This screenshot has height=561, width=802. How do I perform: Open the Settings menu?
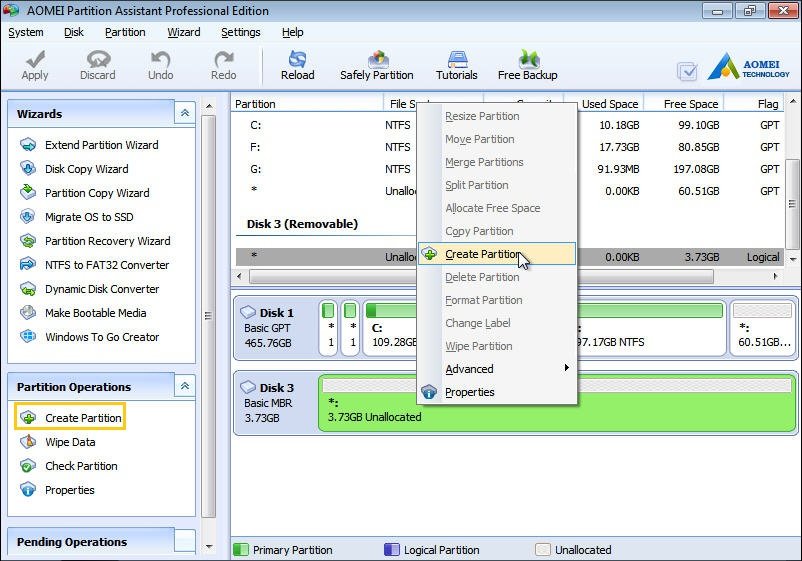240,32
